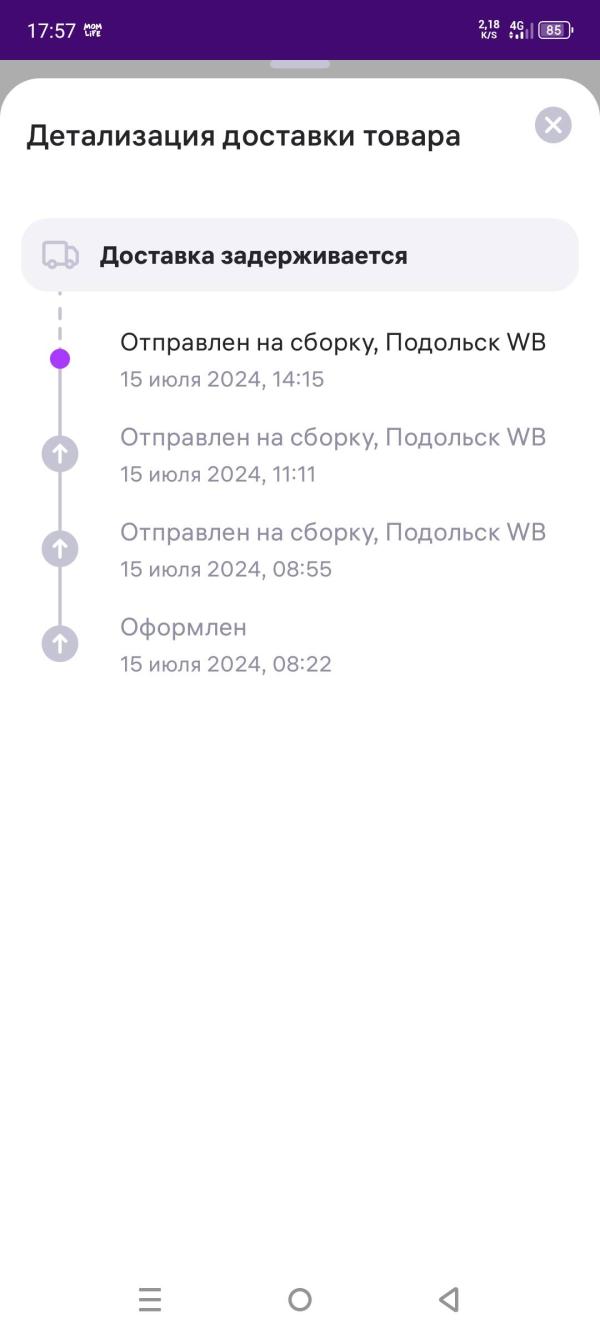Select the 11:11 Отправлен на сборку entry
Image resolution: width=600 pixels, height=1332 pixels.
pos(333,455)
